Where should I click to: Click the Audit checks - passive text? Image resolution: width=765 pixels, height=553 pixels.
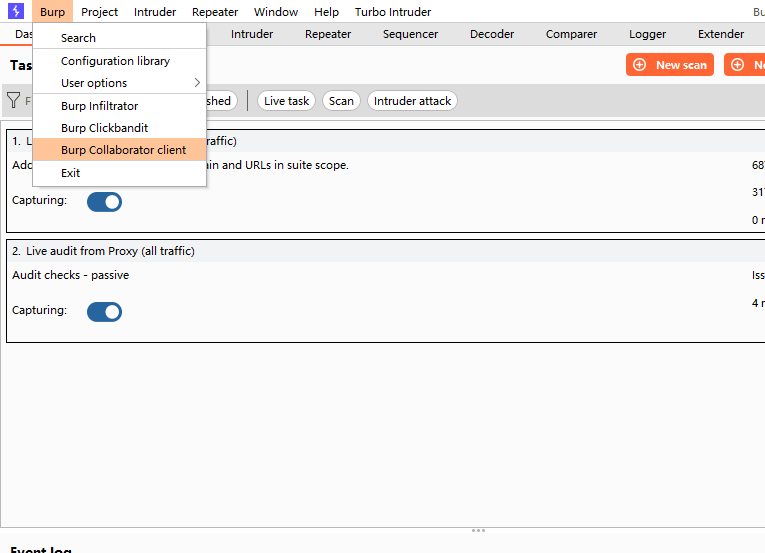[x=70, y=275]
